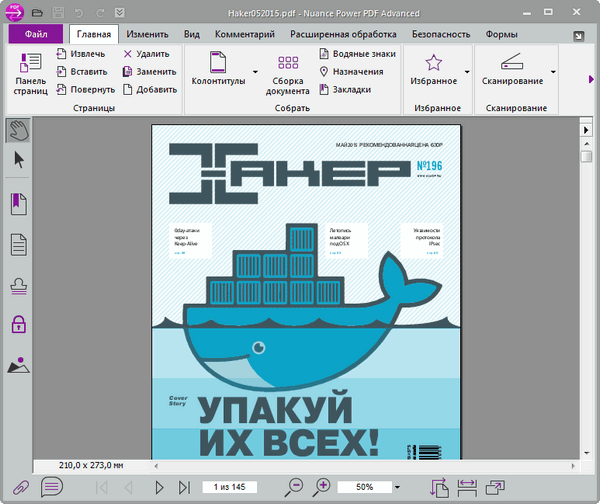Screen dimensions: 600x504
Task: Expand the Колонтитулы dropdown arrow
Action: (255, 72)
